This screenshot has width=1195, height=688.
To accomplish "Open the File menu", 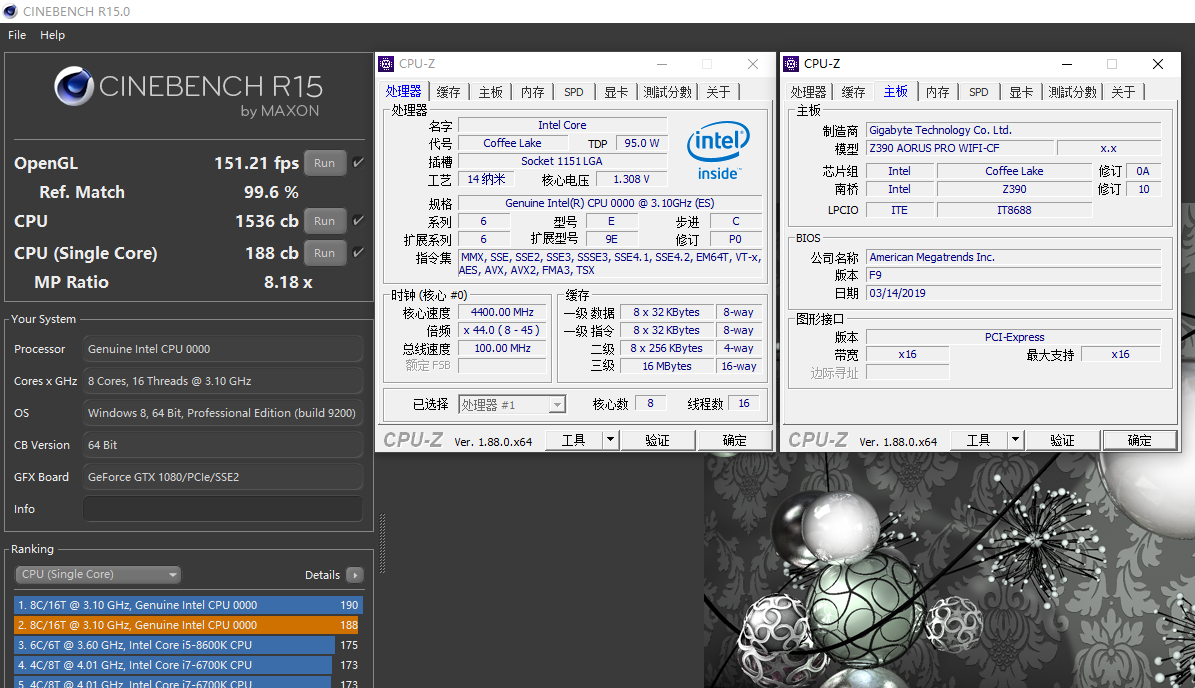I will pos(17,35).
